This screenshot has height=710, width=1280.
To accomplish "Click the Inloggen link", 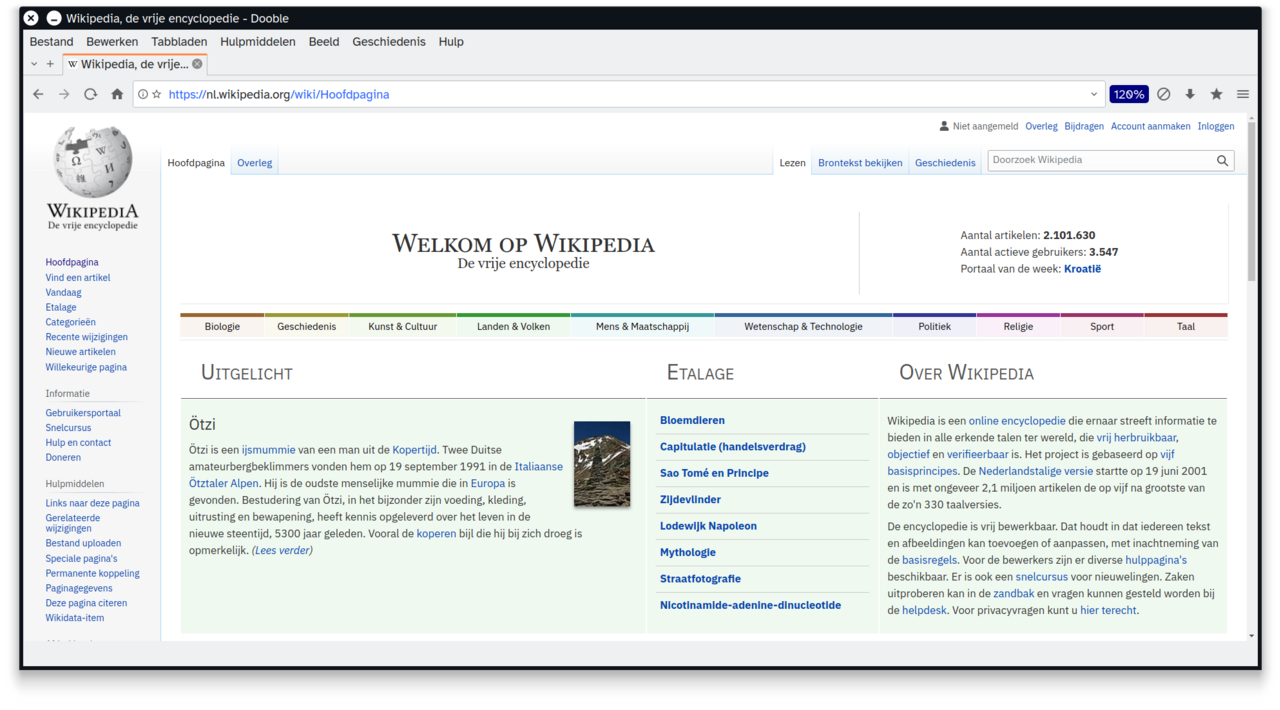I will point(1216,126).
